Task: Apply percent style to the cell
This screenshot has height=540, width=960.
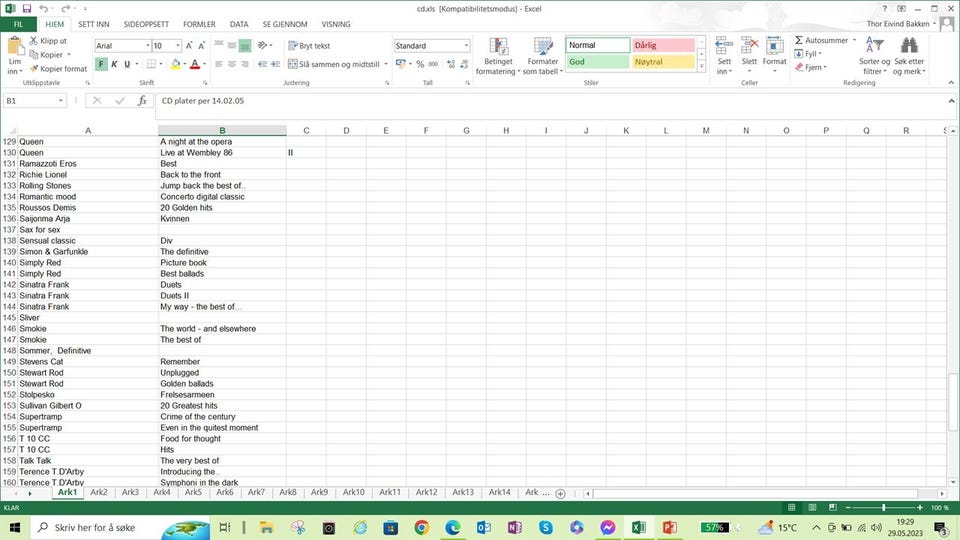Action: (x=420, y=64)
